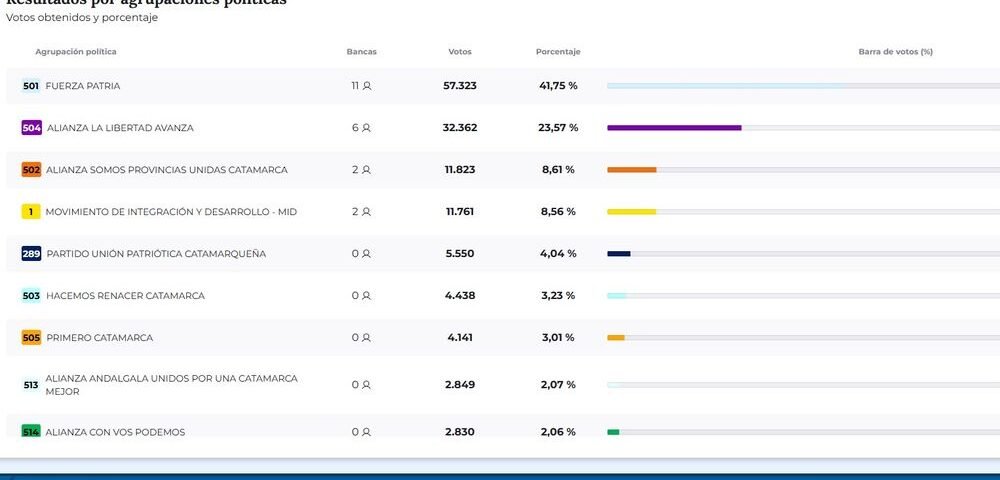Open Partido Unión Patriótica Catamarqueña entry
This screenshot has width=1000, height=480.
(x=156, y=254)
